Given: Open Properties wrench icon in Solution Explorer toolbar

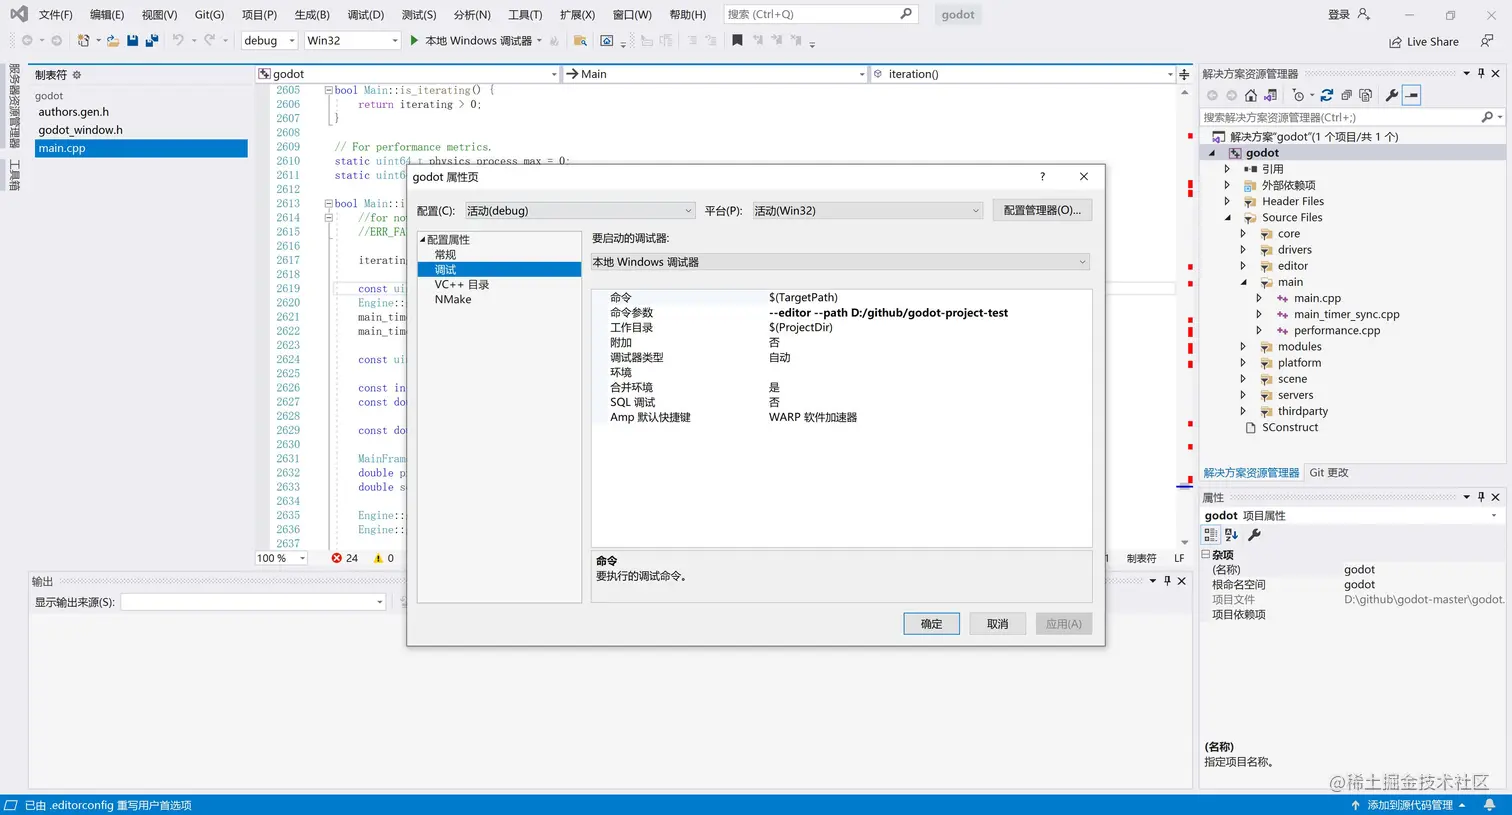Looking at the screenshot, I should coord(1392,95).
